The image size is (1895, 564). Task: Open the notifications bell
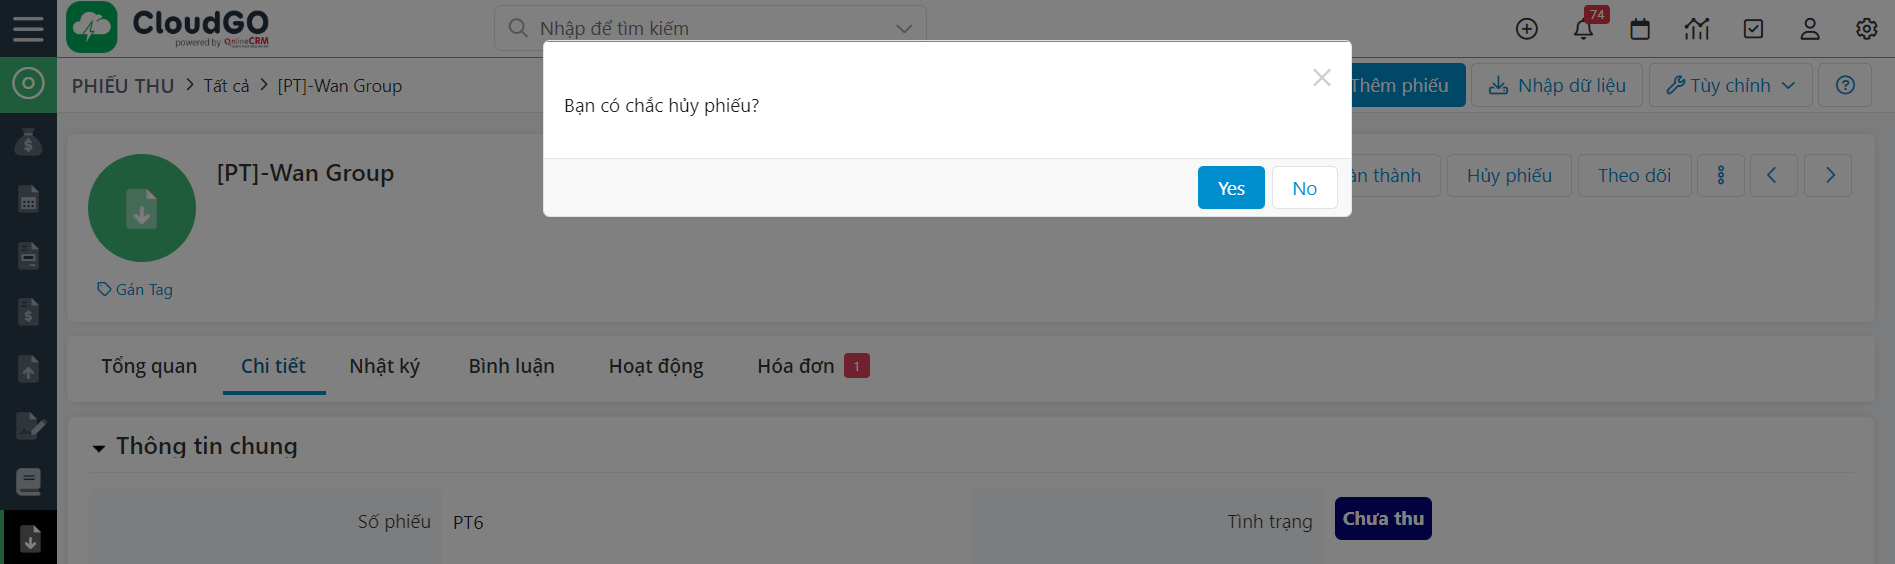click(1583, 29)
